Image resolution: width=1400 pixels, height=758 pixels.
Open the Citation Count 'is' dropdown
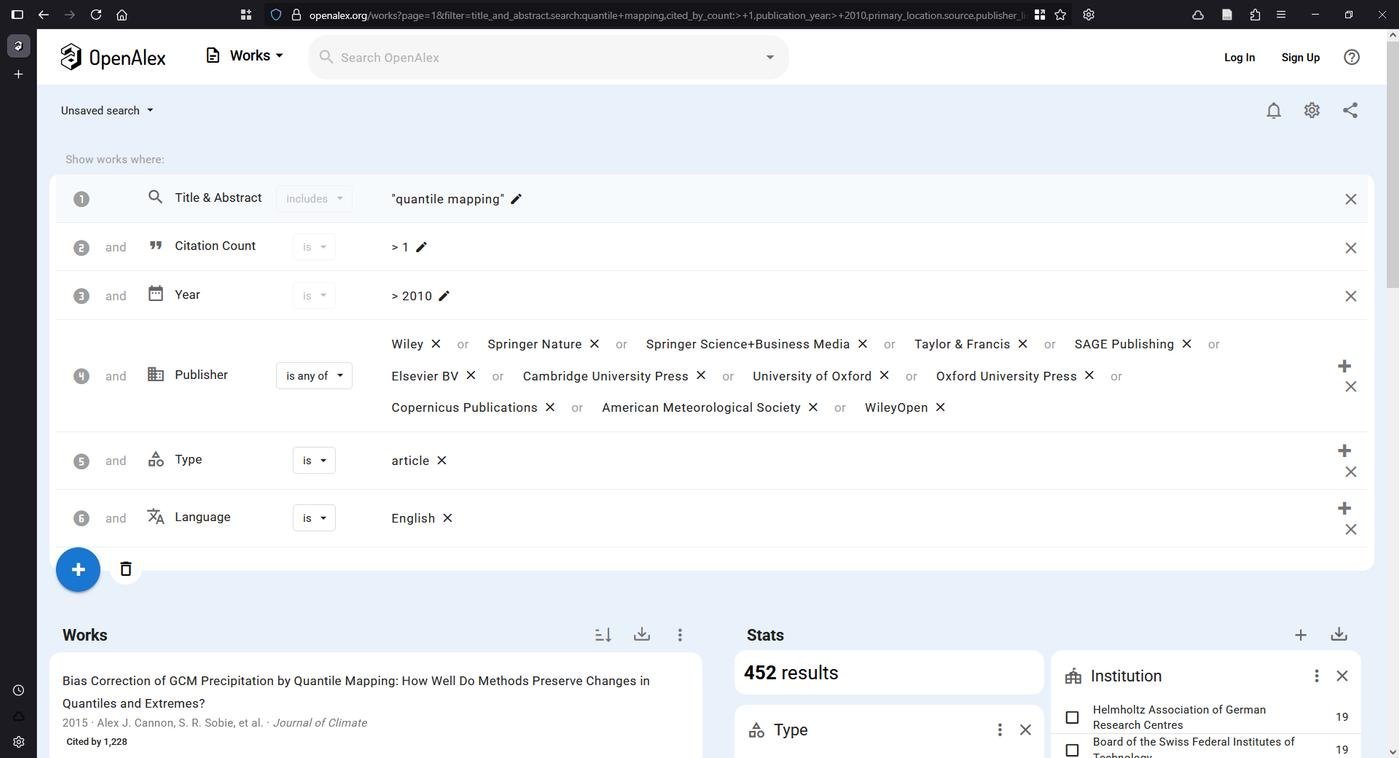314,247
